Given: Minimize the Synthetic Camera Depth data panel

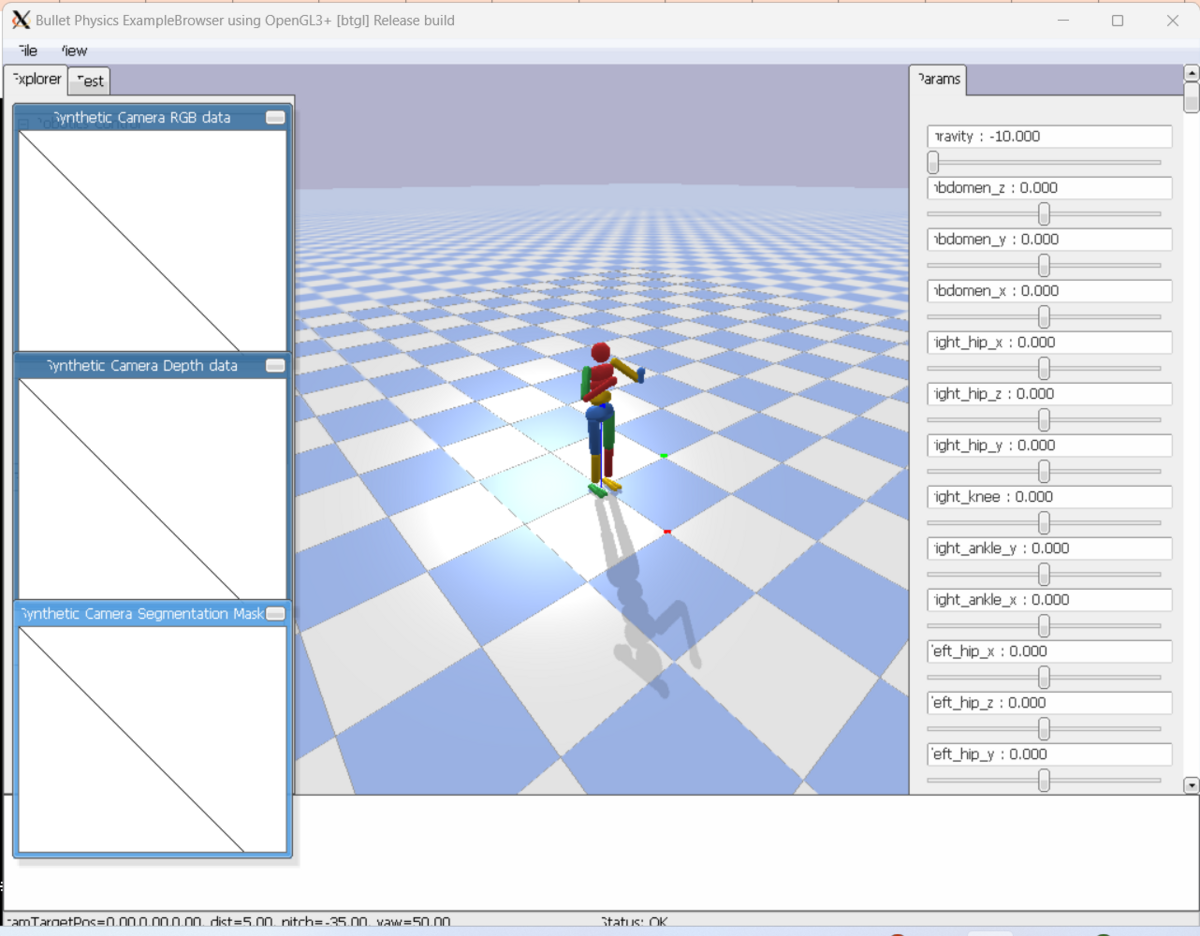Looking at the screenshot, I should (x=275, y=366).
